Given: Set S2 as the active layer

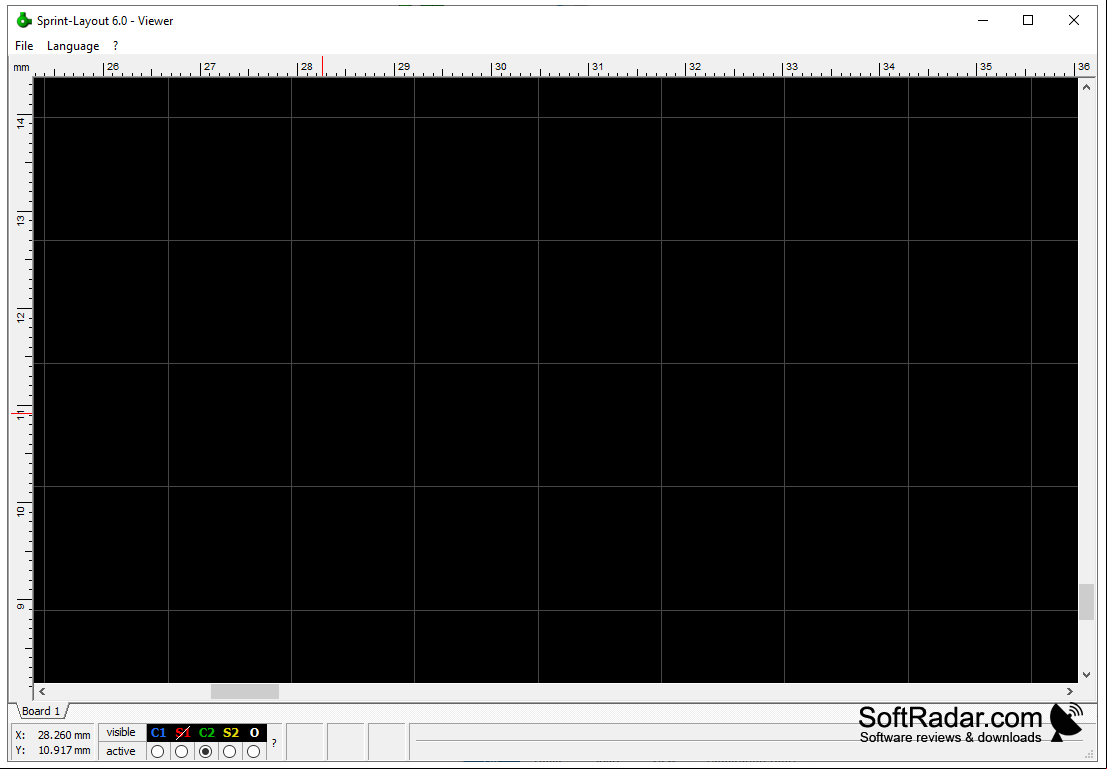Looking at the screenshot, I should (229, 752).
